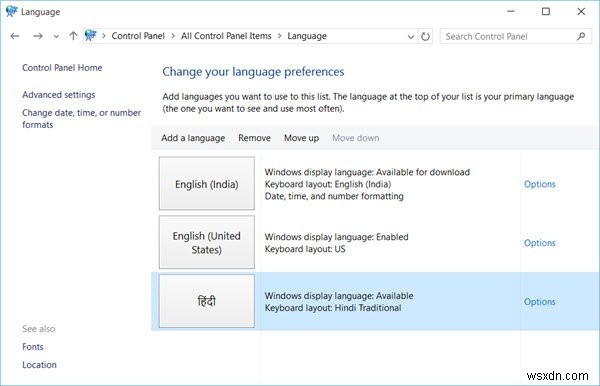This screenshot has width=600, height=386.
Task: Open Options for Hindi
Action: tap(540, 302)
